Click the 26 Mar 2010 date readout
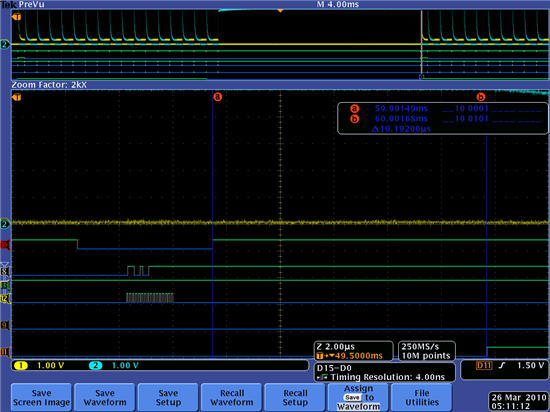The width and height of the screenshot is (550, 412). 519,398
